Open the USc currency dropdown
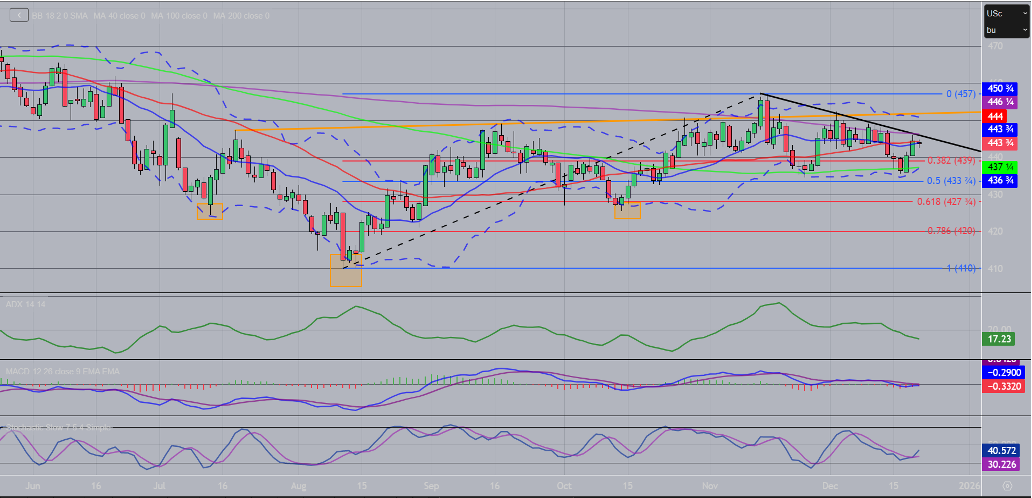 [x=1007, y=13]
